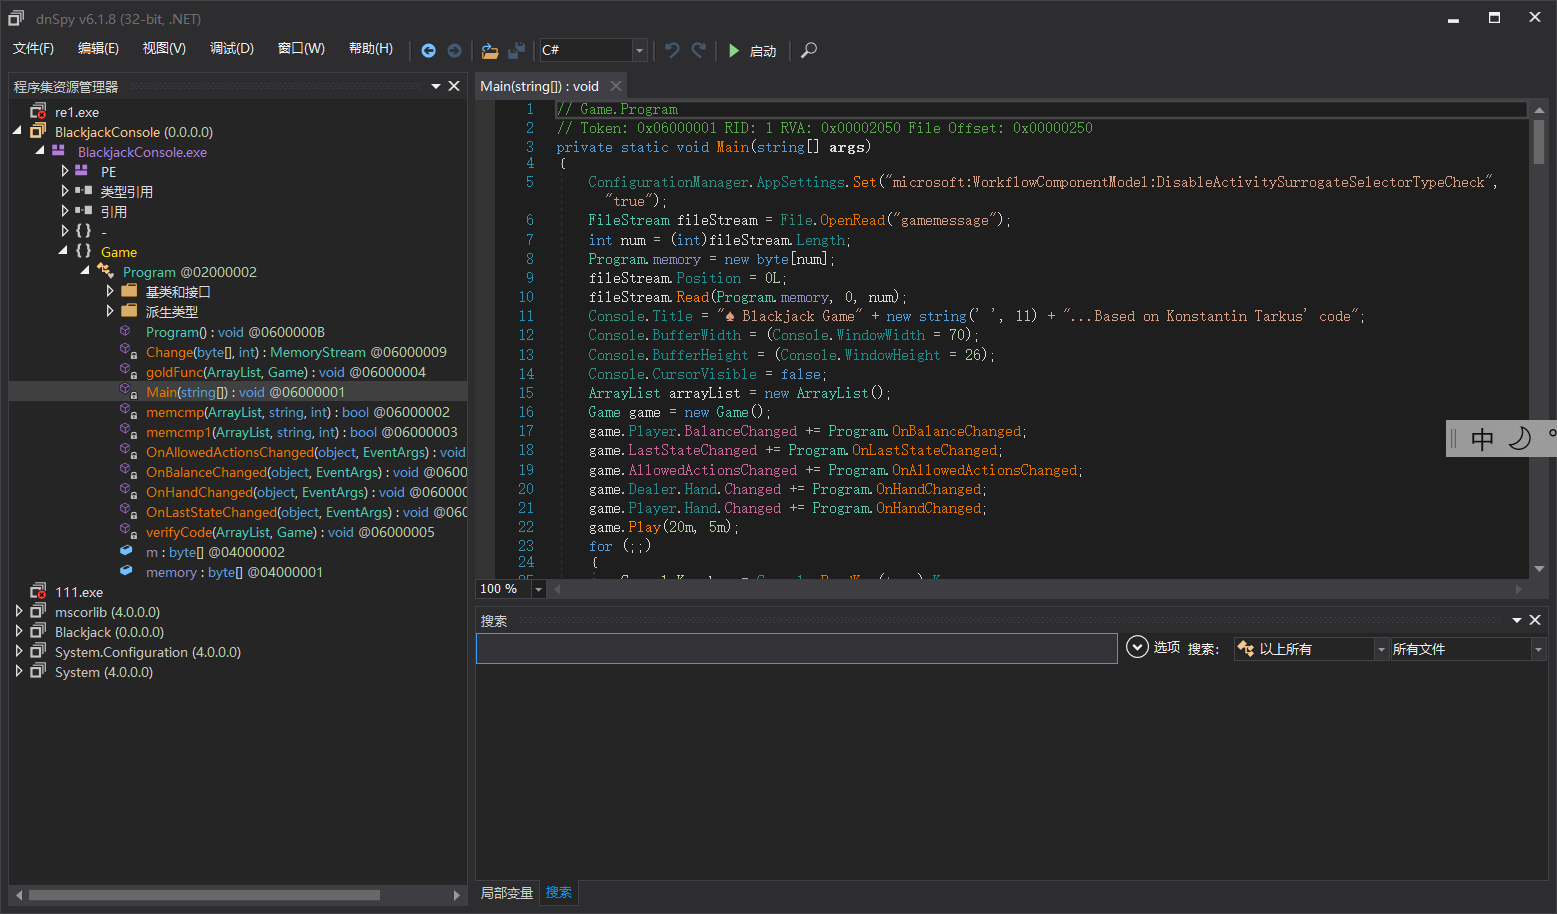Collapse the Game namespace node
The width and height of the screenshot is (1557, 914).
pos(64,251)
